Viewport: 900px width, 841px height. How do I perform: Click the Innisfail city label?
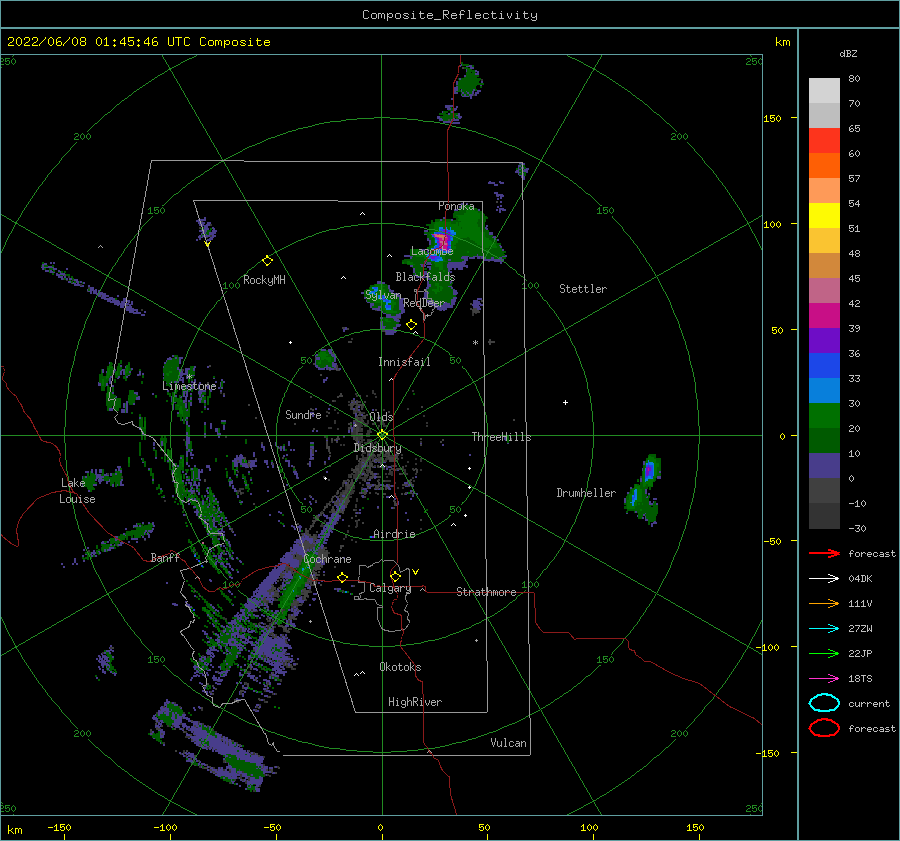click(x=404, y=362)
